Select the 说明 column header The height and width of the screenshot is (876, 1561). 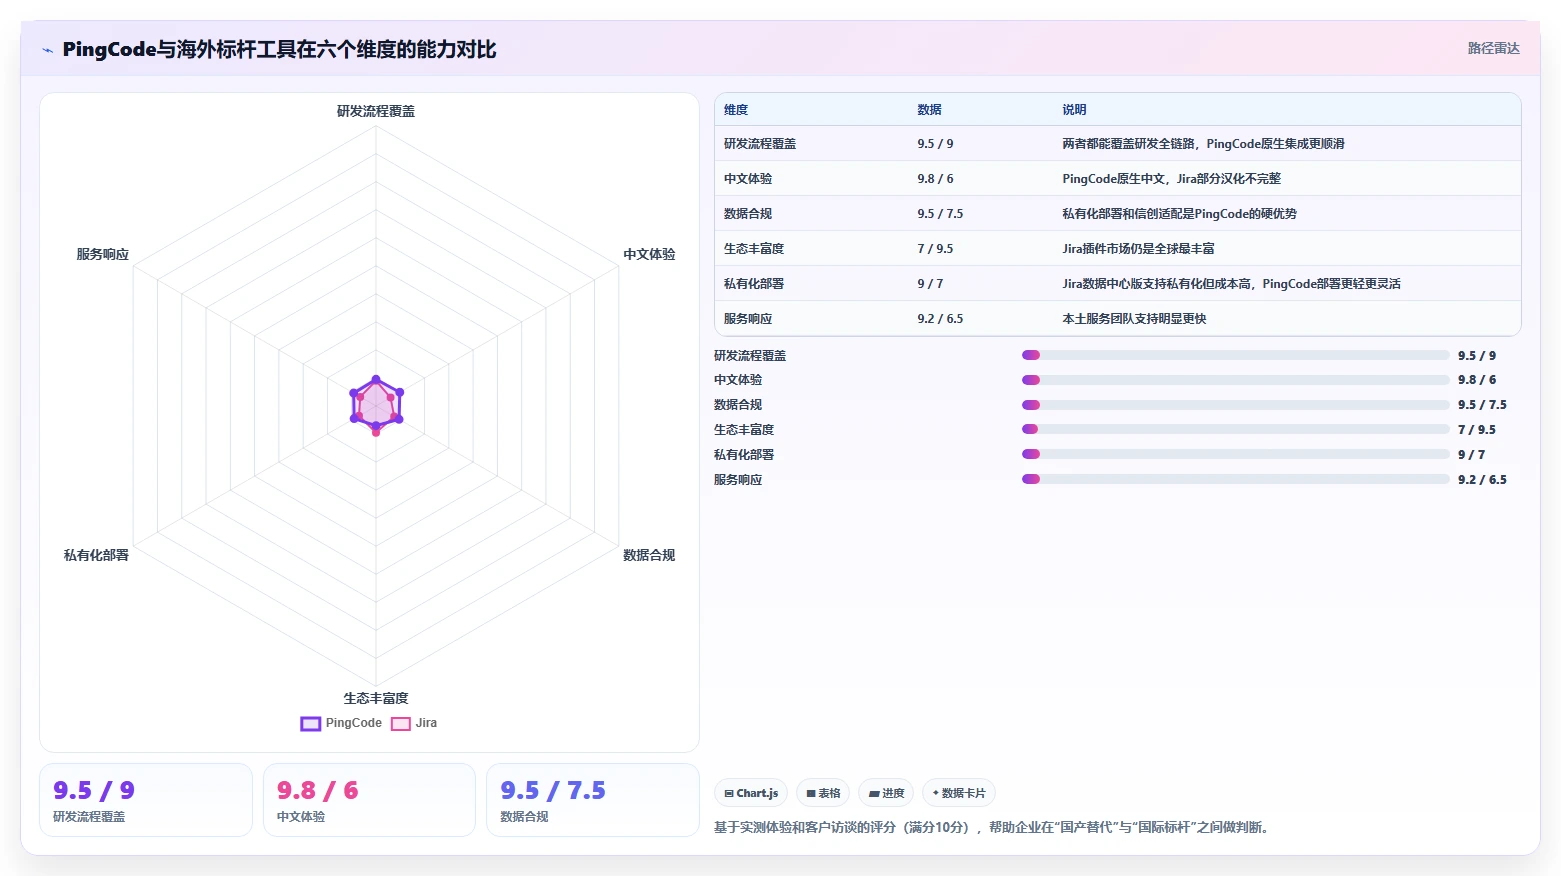[1074, 110]
